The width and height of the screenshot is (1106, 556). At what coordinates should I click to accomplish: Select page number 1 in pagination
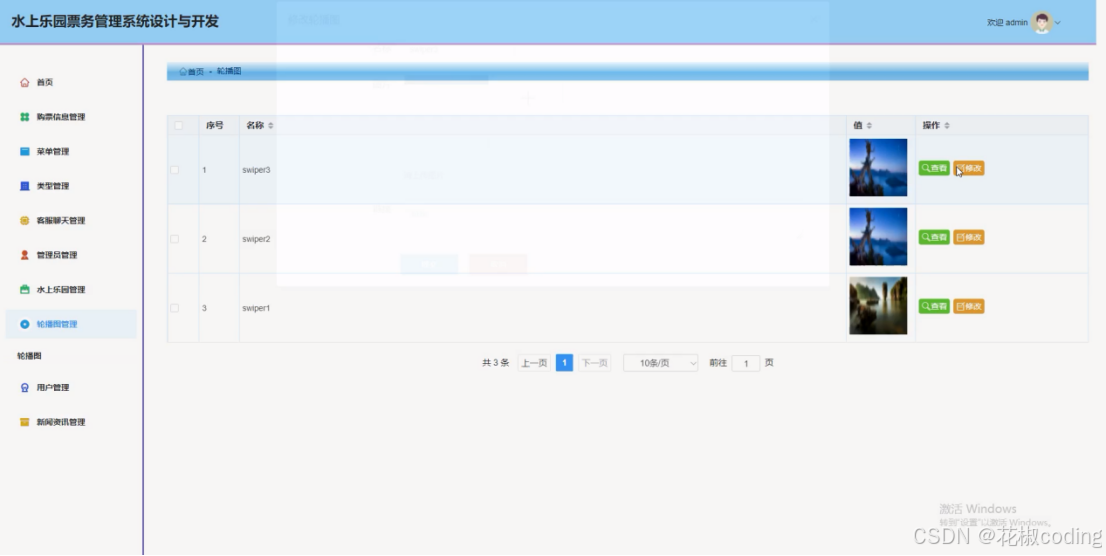pos(564,363)
